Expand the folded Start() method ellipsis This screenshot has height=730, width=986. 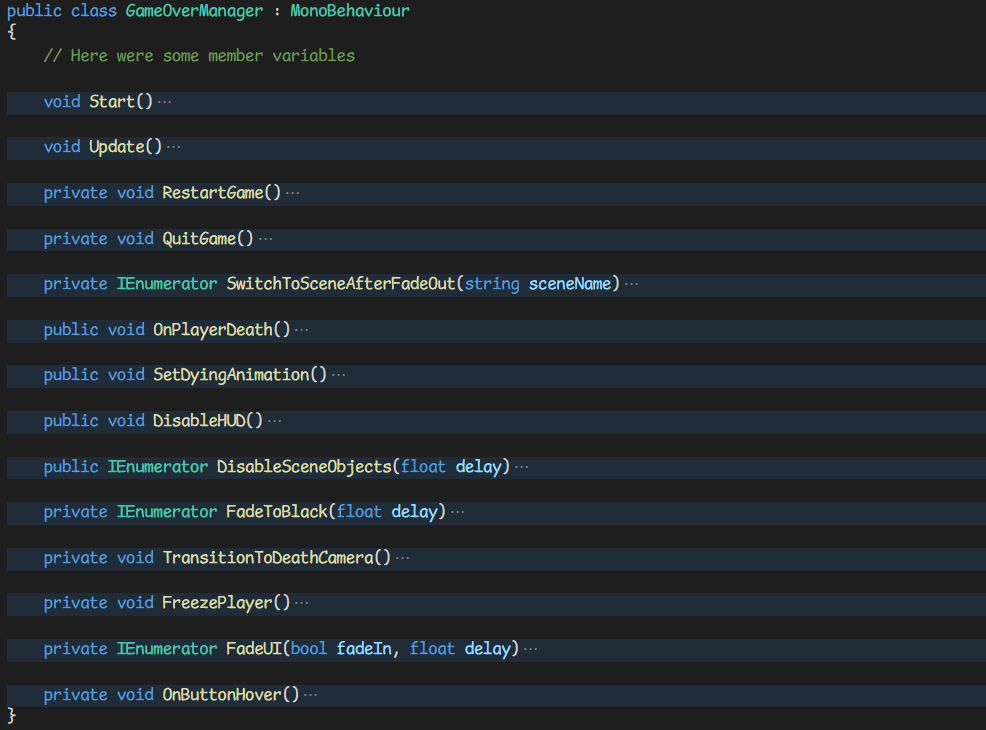165,102
